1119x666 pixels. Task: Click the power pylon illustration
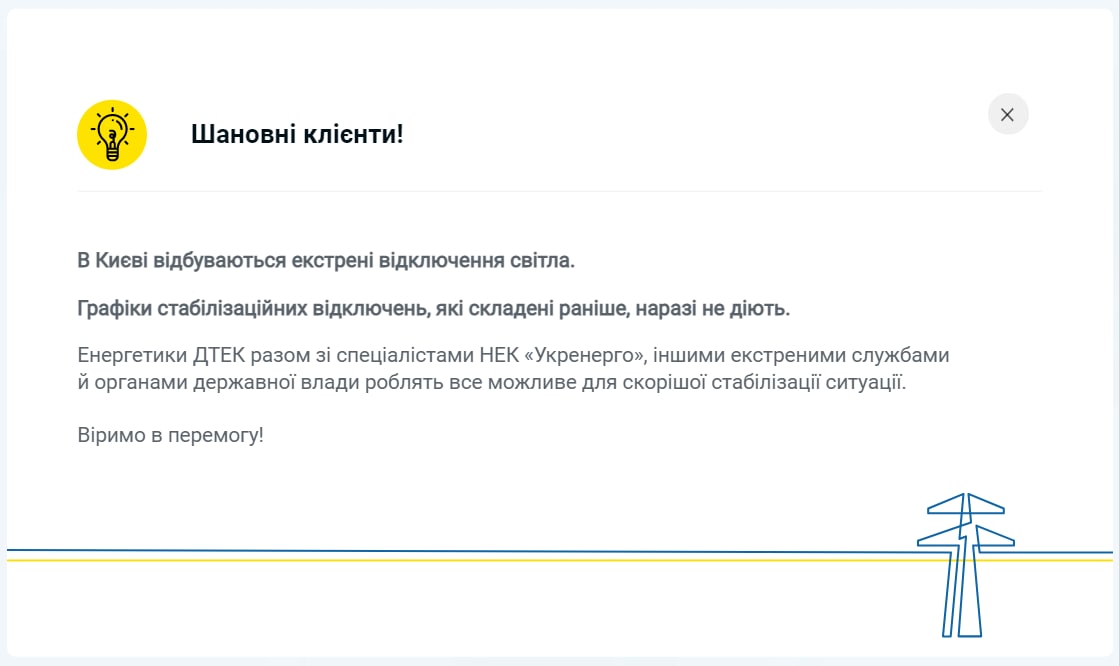(x=965, y=565)
